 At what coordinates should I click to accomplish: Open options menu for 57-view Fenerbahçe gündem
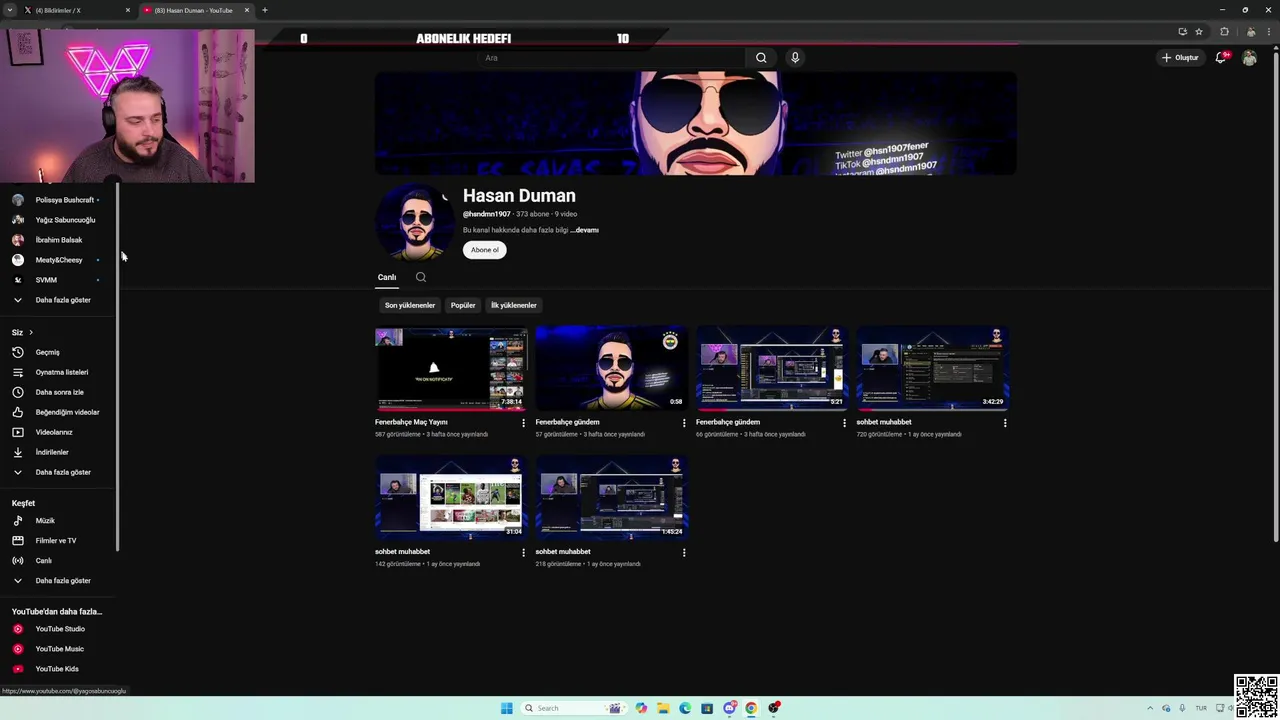pyautogui.click(x=684, y=423)
